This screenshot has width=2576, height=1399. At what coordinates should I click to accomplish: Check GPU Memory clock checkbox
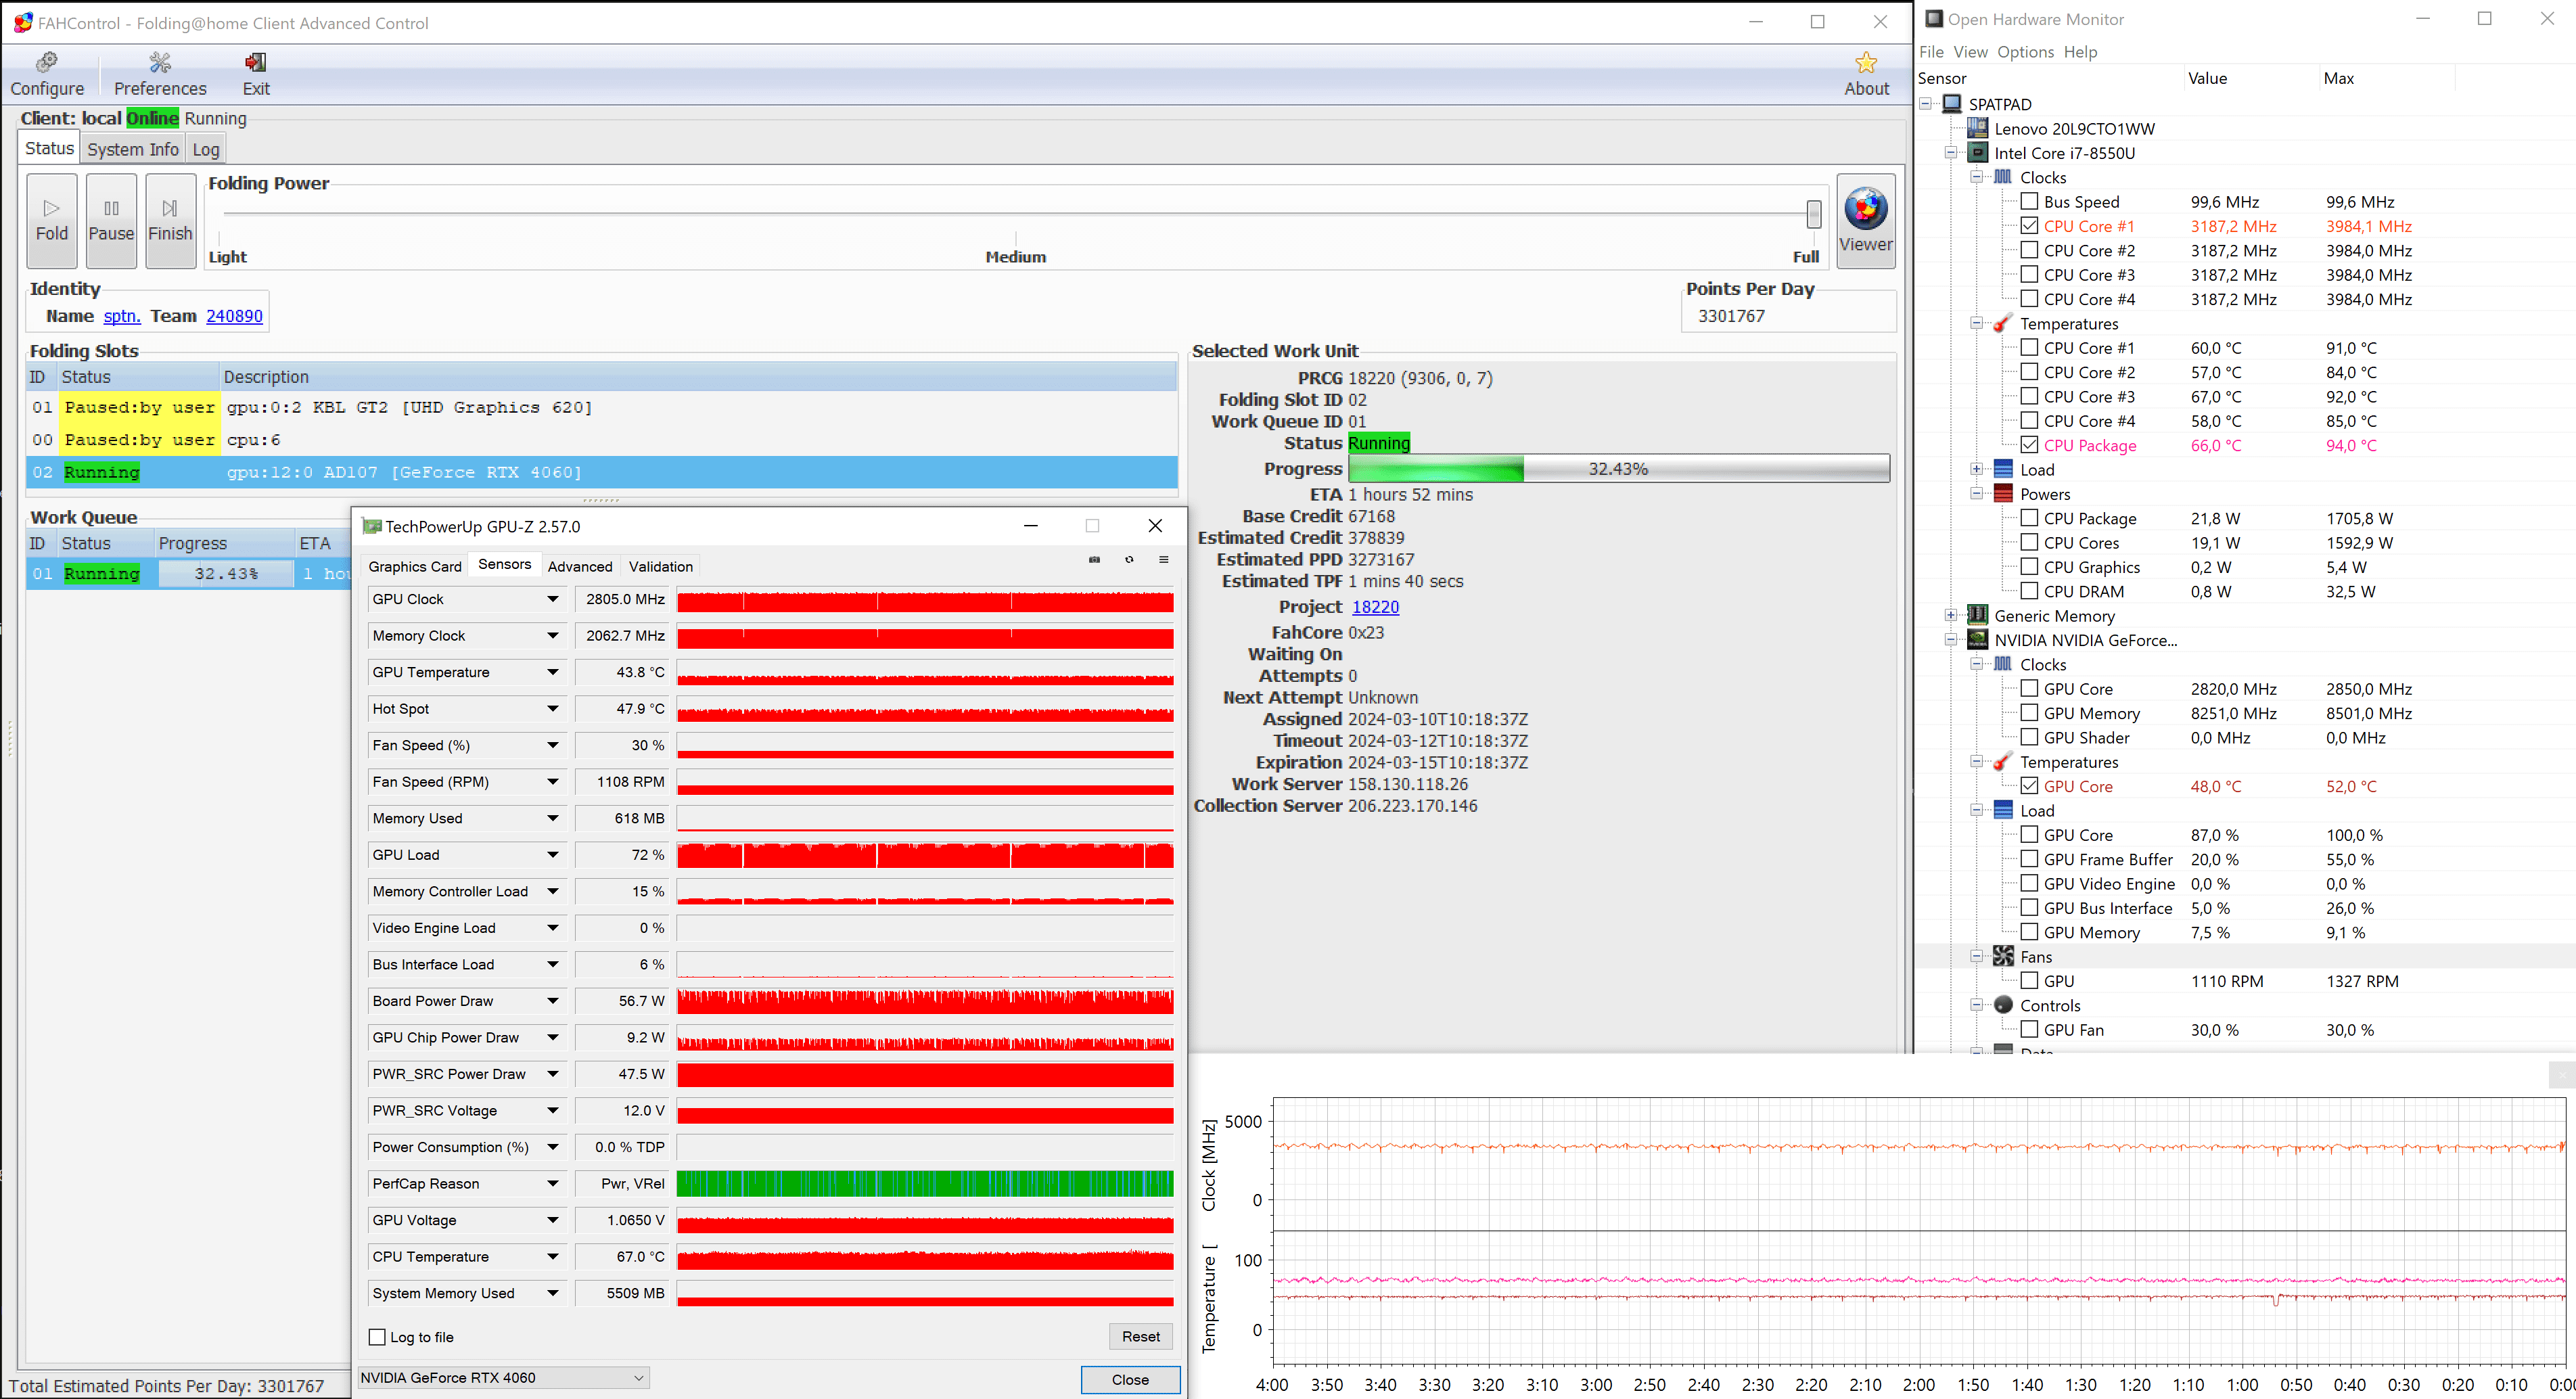point(2029,713)
